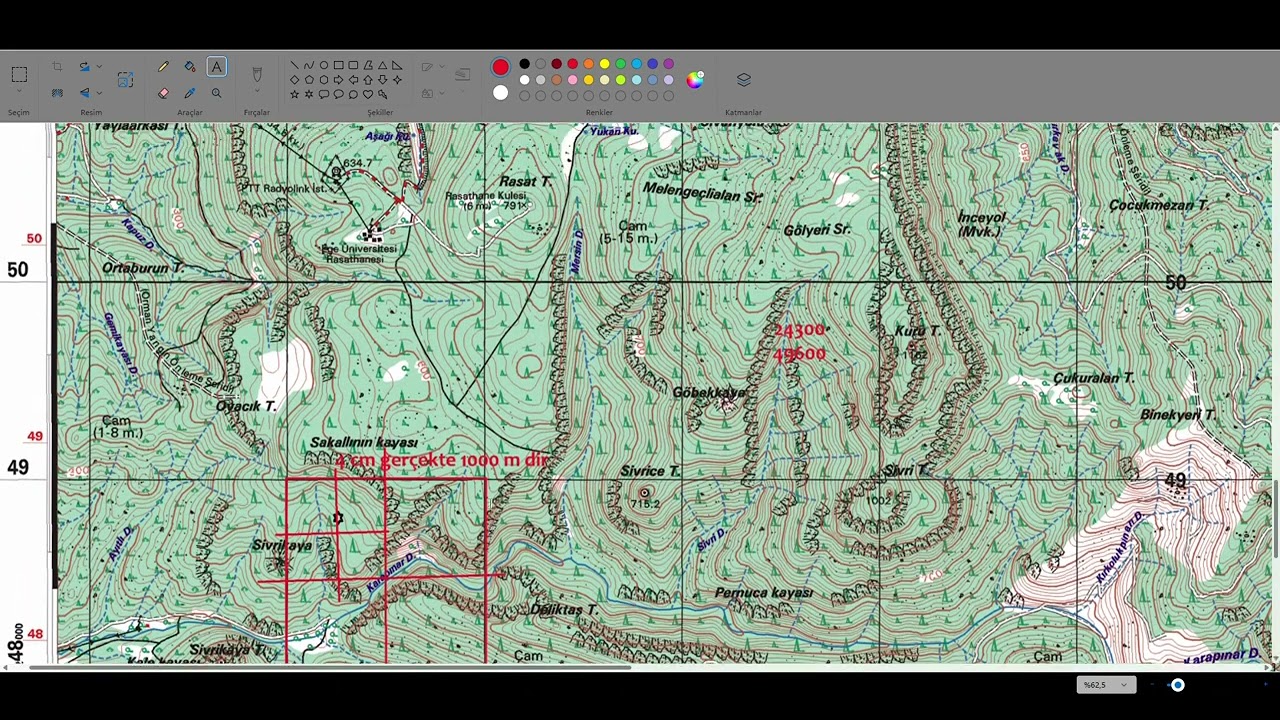1280x720 pixels.
Task: Click the horizontal canvas scrollbar
Action: [330, 667]
